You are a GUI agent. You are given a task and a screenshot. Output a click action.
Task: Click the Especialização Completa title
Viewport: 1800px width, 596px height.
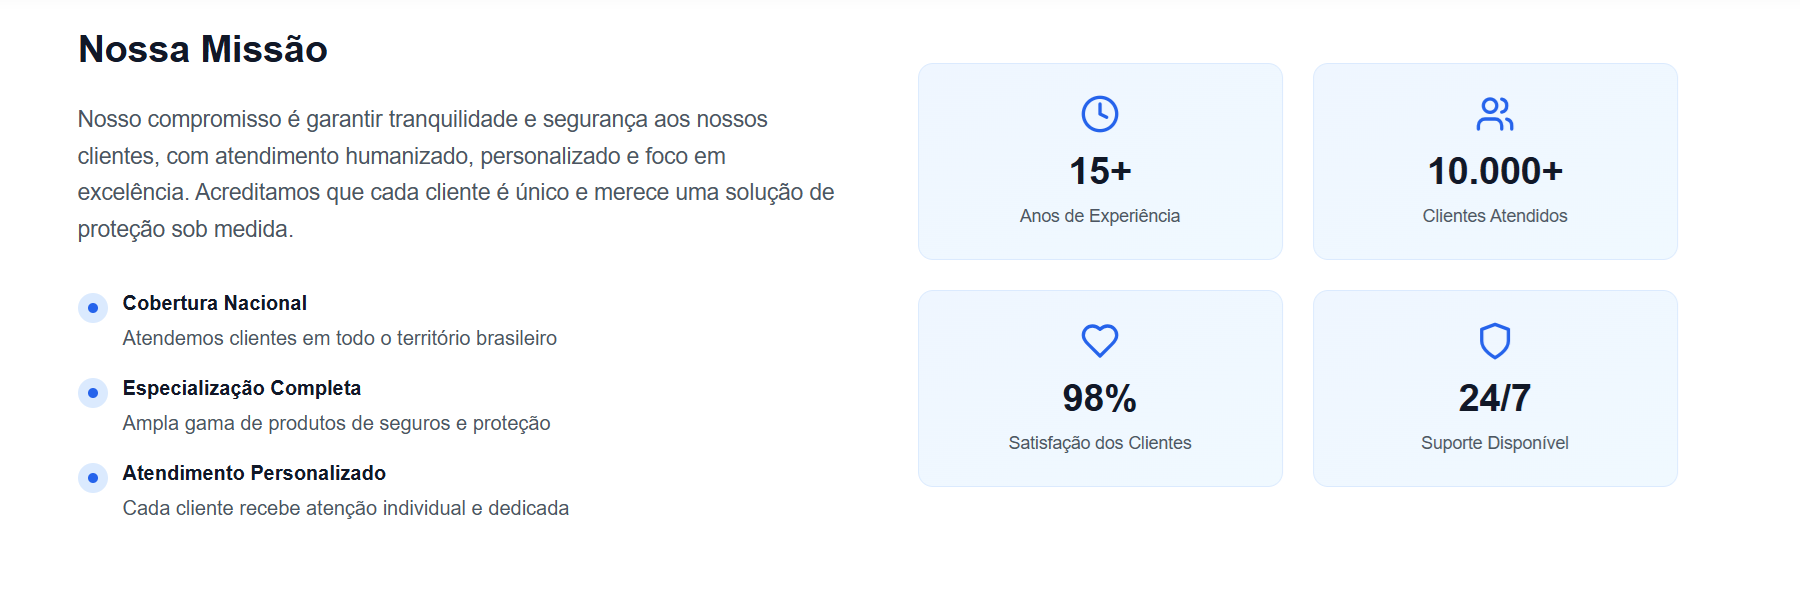[242, 388]
